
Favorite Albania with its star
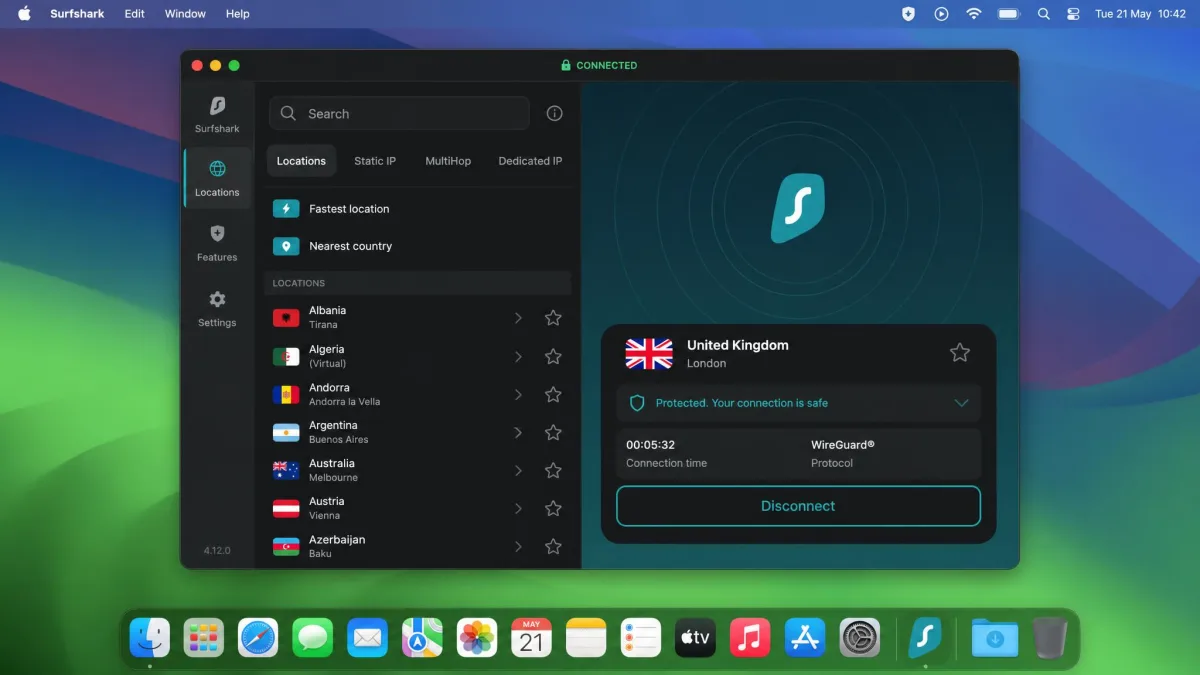[553, 318]
